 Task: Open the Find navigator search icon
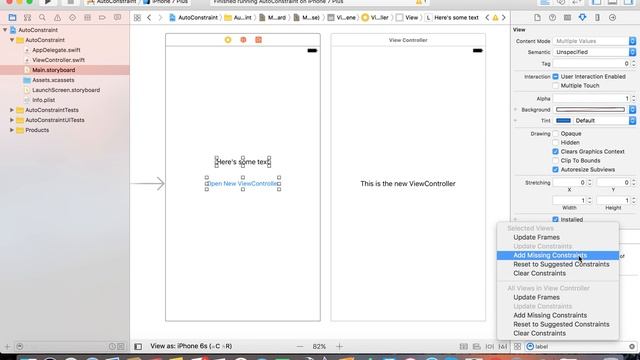click(42, 18)
